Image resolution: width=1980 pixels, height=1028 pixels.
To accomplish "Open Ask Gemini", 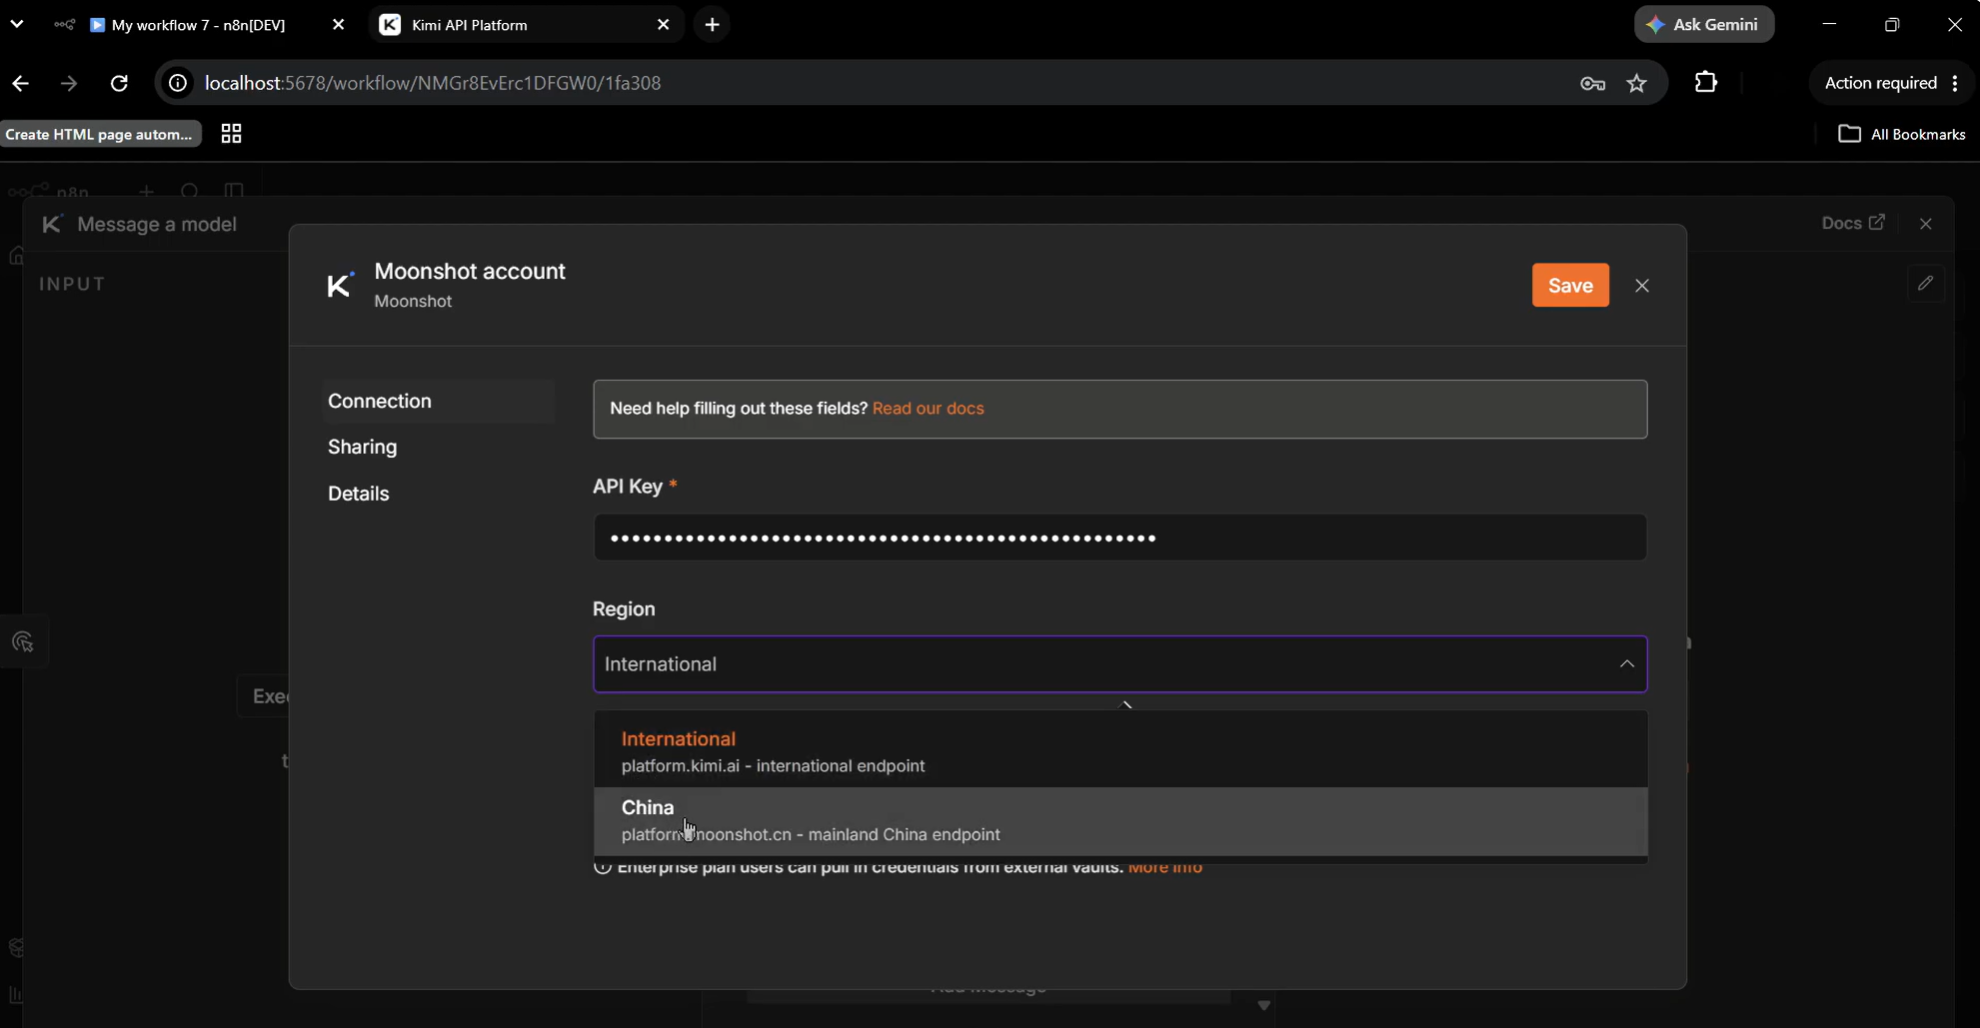I will coord(1704,24).
